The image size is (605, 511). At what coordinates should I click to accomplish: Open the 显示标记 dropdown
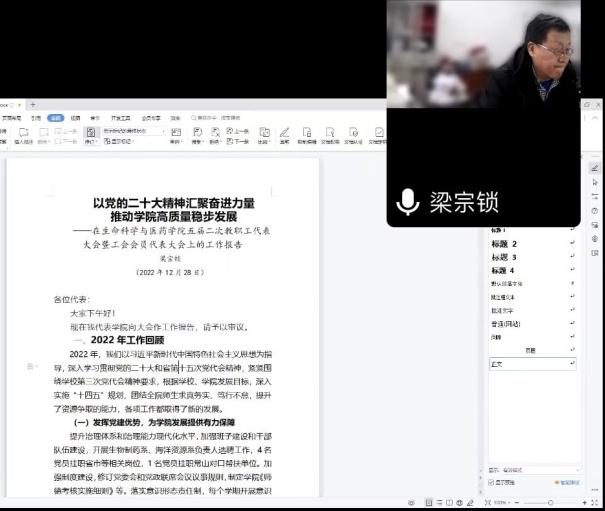tap(119, 141)
